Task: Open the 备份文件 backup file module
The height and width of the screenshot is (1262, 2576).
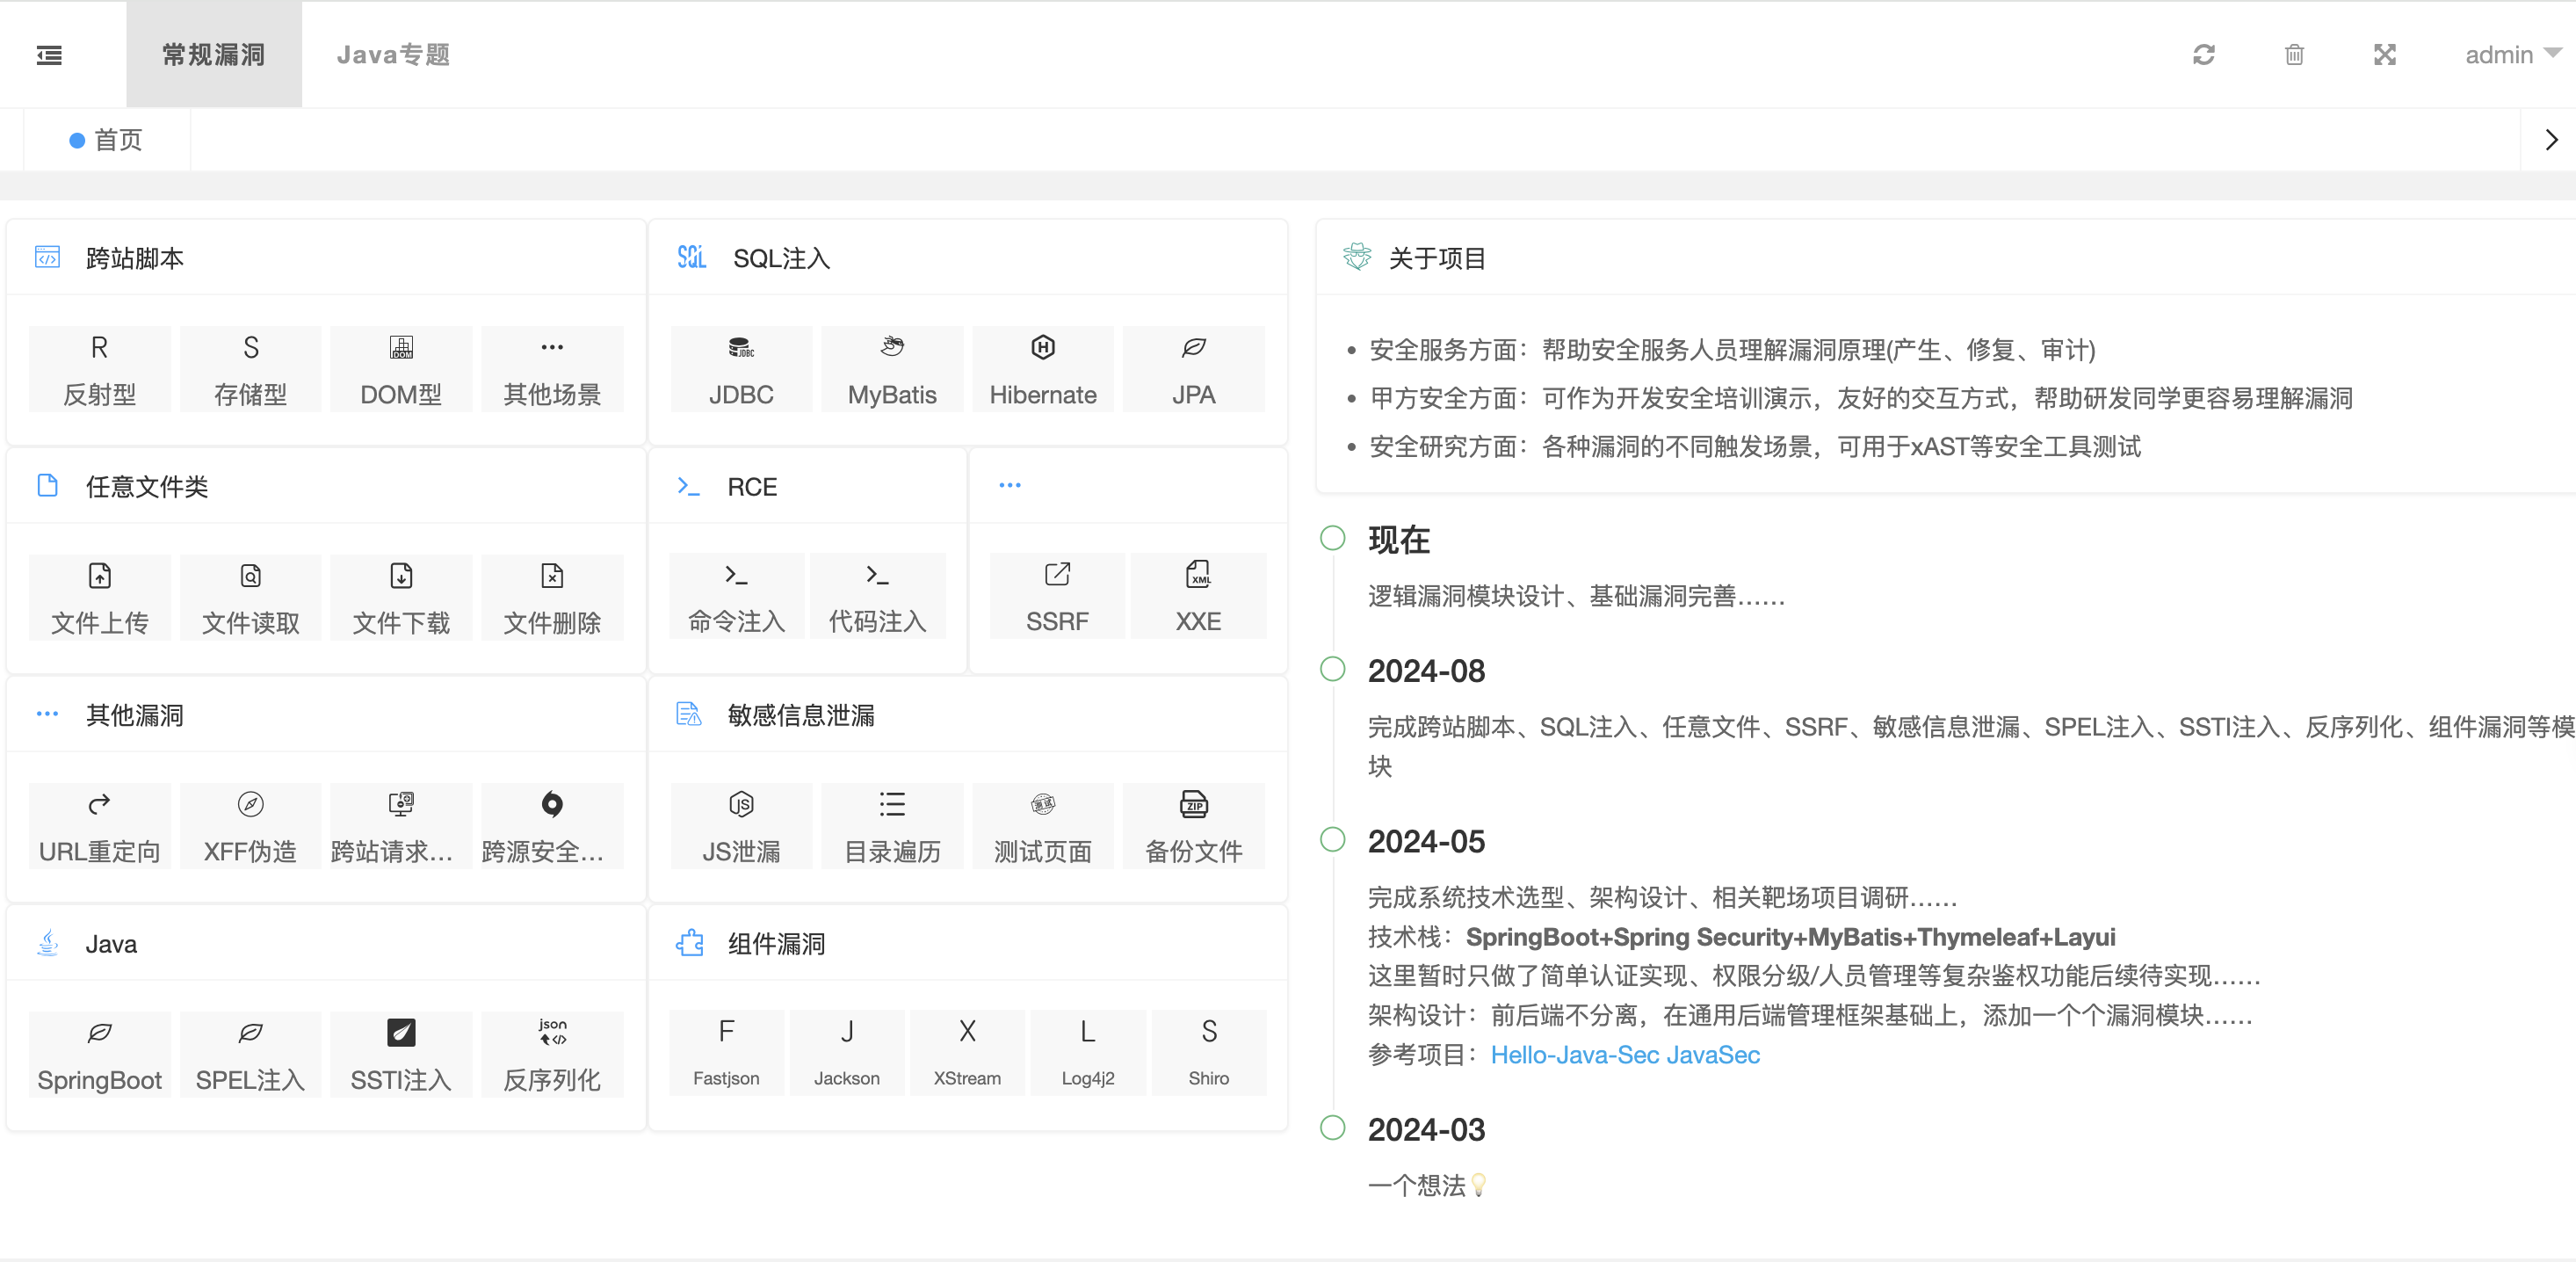Action: (1193, 825)
